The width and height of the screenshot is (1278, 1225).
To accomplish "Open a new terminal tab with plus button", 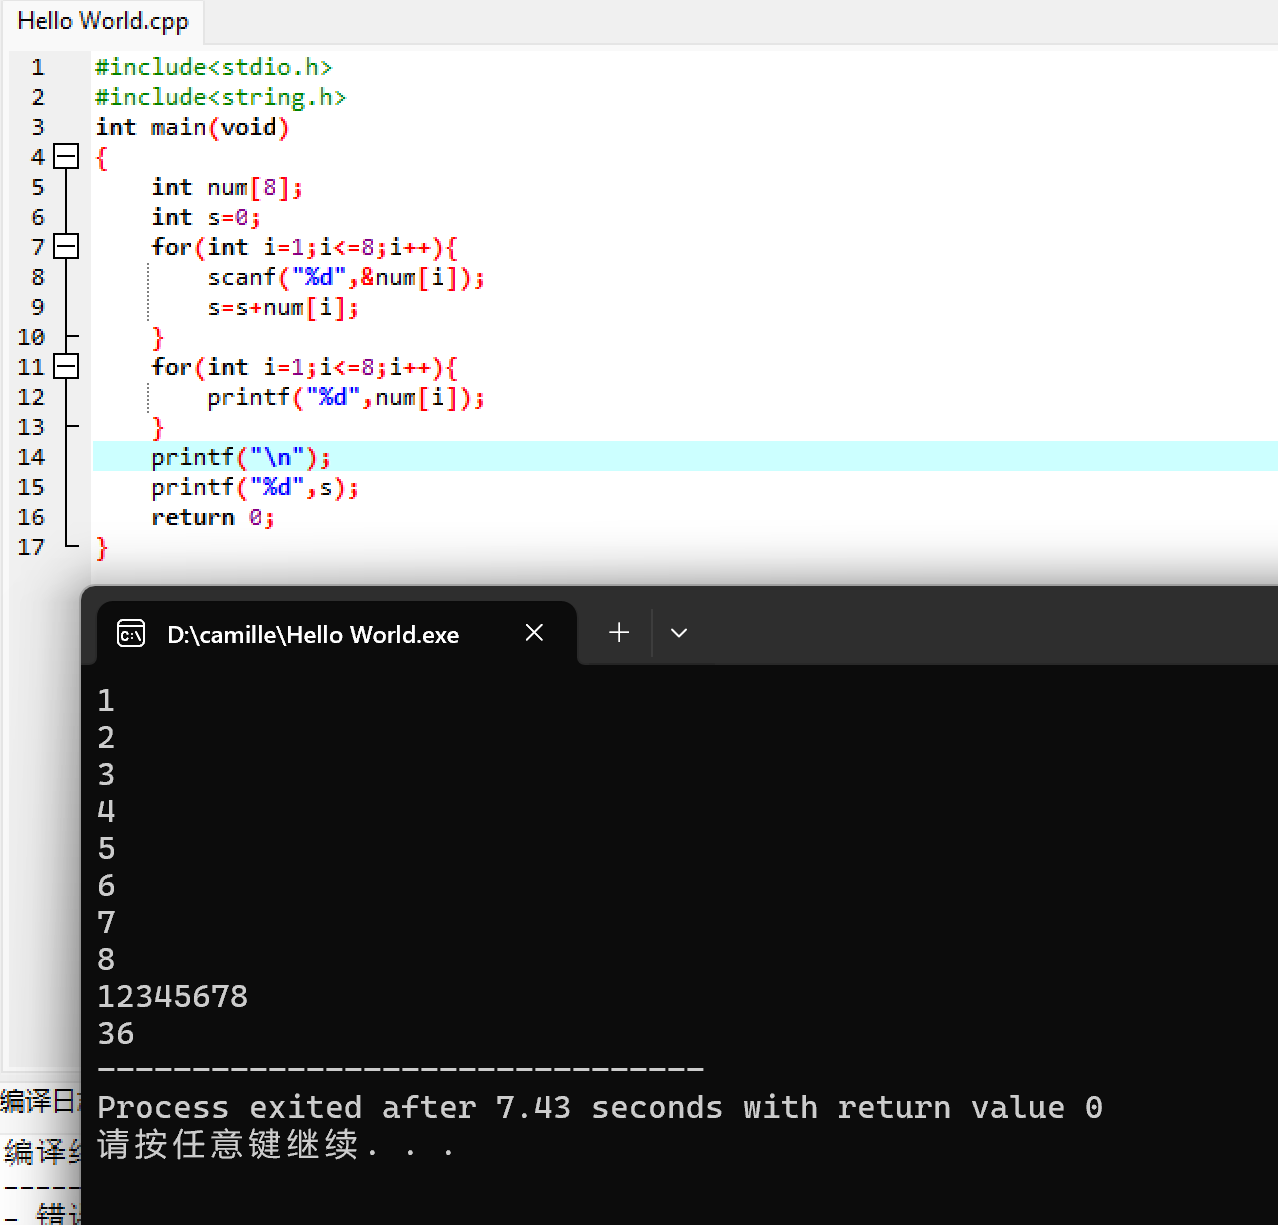I will pyautogui.click(x=619, y=632).
